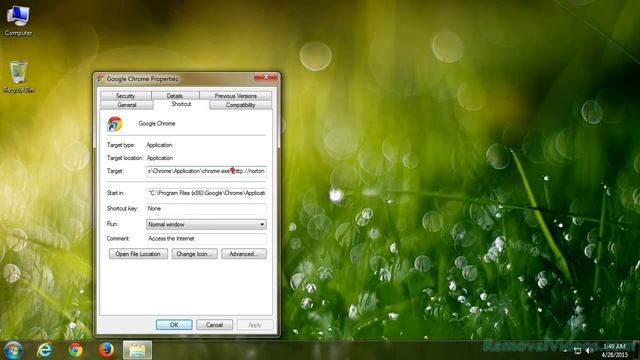
Task: Launch Firefox from the taskbar
Action: tap(106, 350)
